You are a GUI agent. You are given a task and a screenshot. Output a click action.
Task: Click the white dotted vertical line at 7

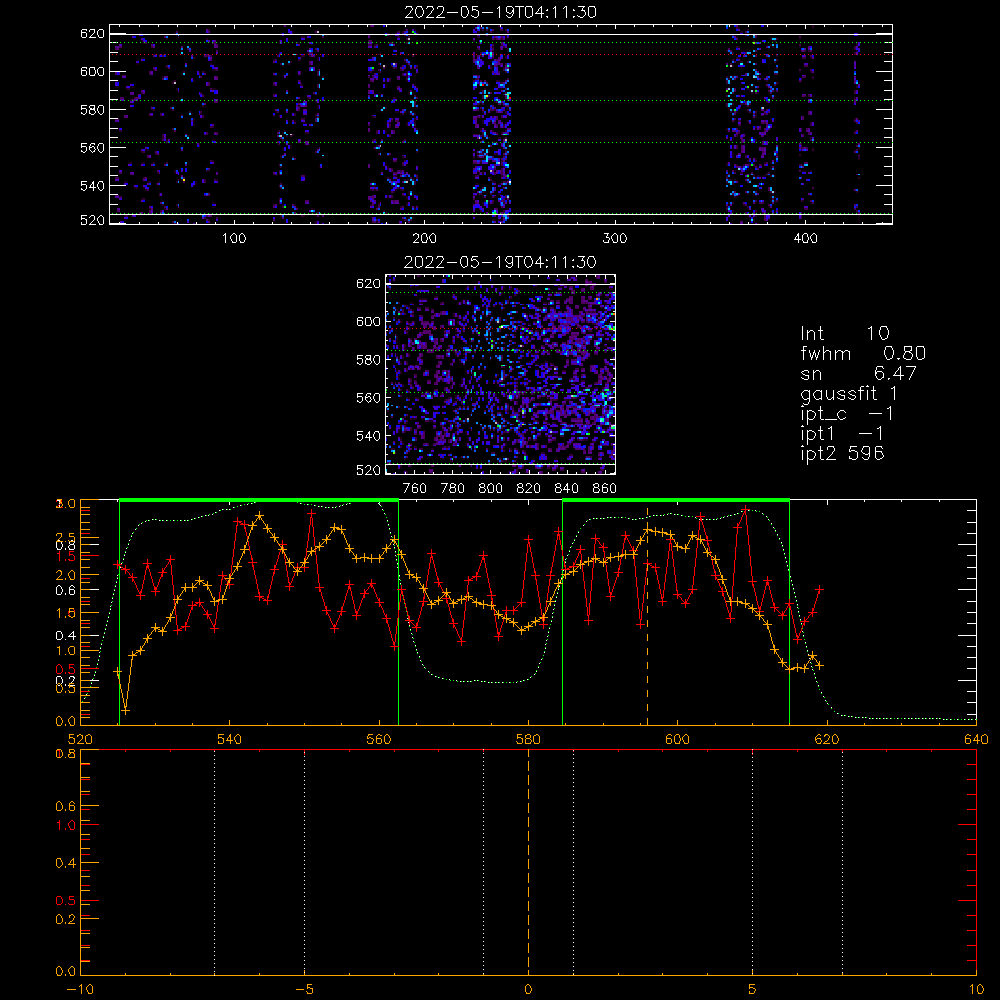(x=842, y=861)
